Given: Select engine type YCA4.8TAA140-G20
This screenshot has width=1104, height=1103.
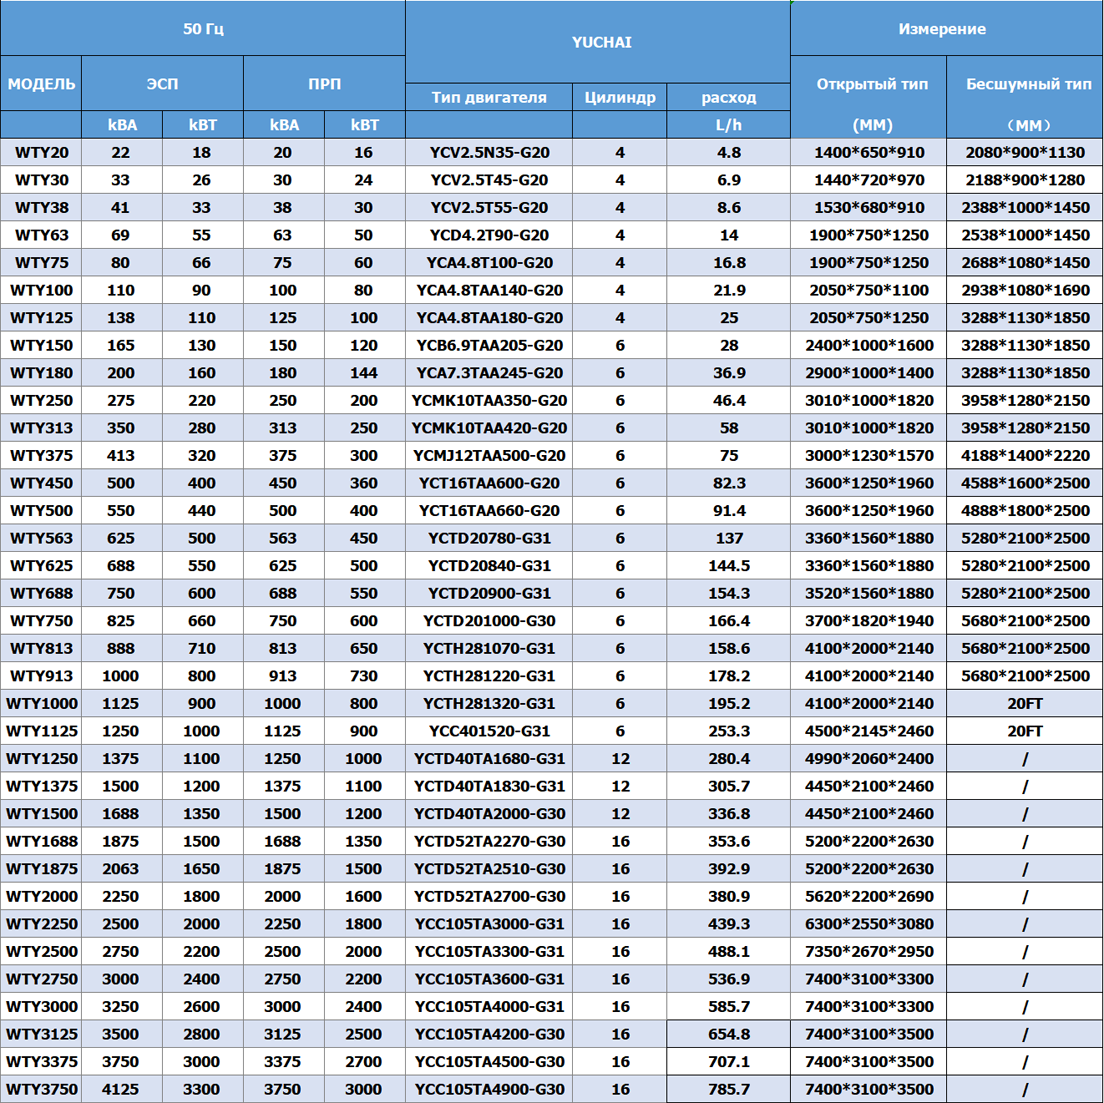Looking at the screenshot, I should tap(489, 290).
